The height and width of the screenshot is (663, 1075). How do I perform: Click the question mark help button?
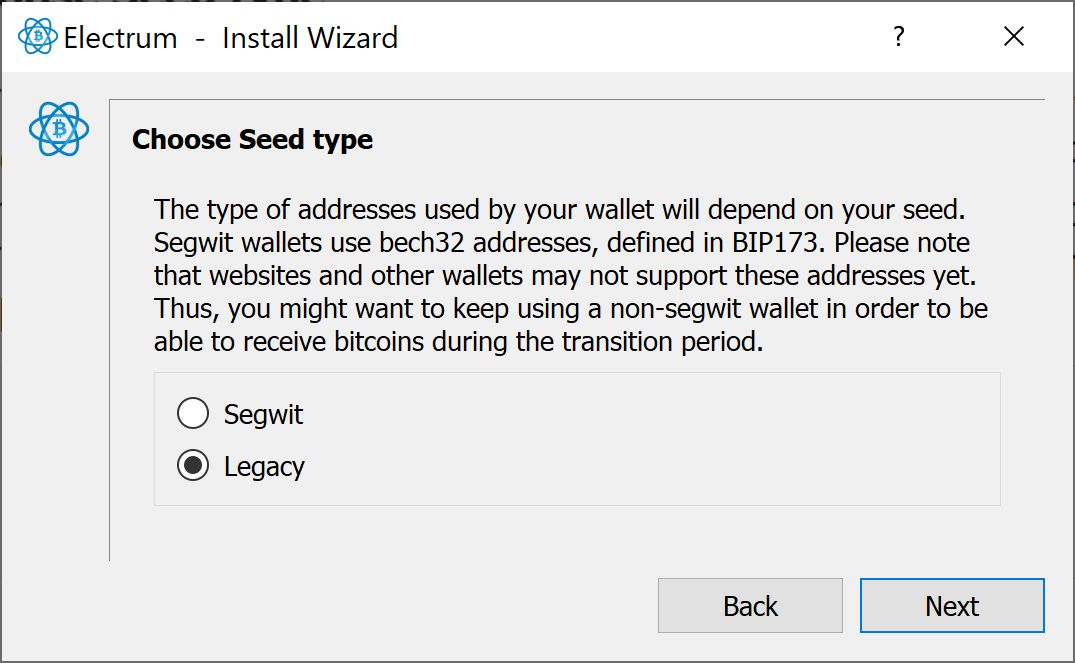click(898, 37)
